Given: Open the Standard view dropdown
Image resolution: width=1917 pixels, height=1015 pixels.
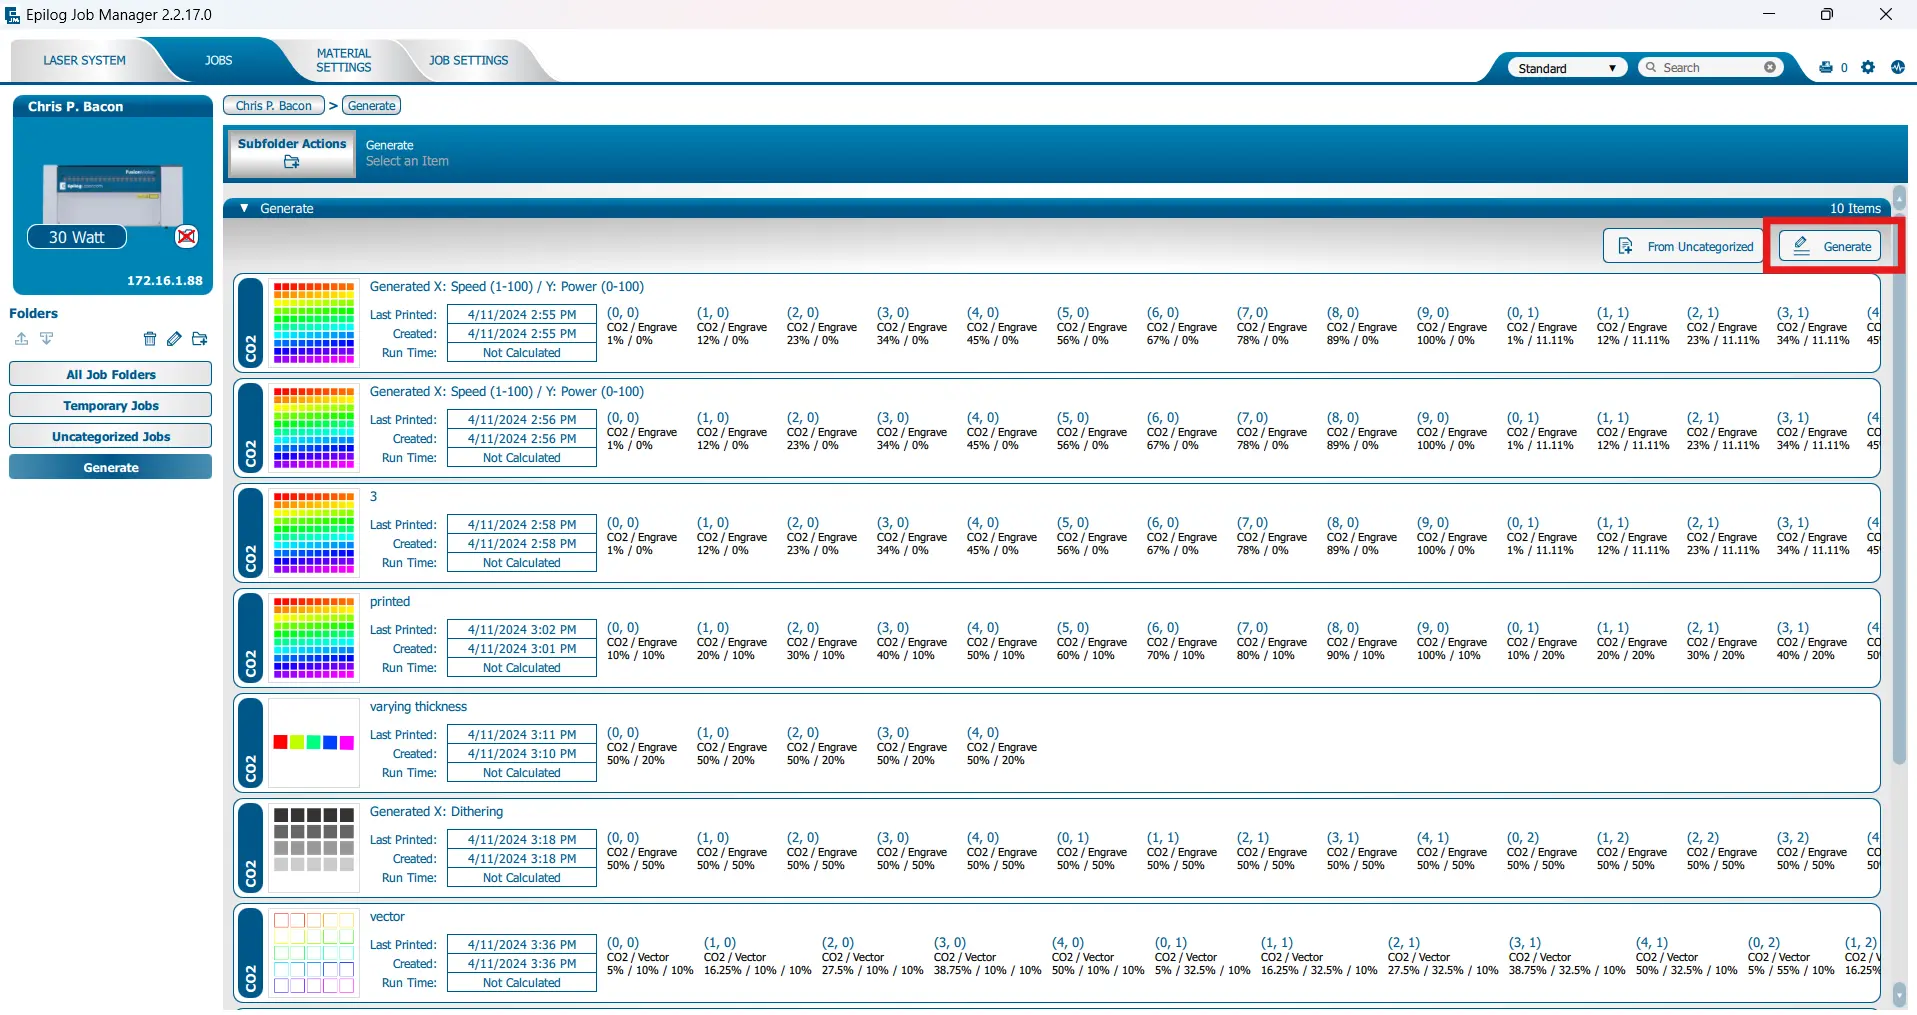Looking at the screenshot, I should pos(1567,68).
